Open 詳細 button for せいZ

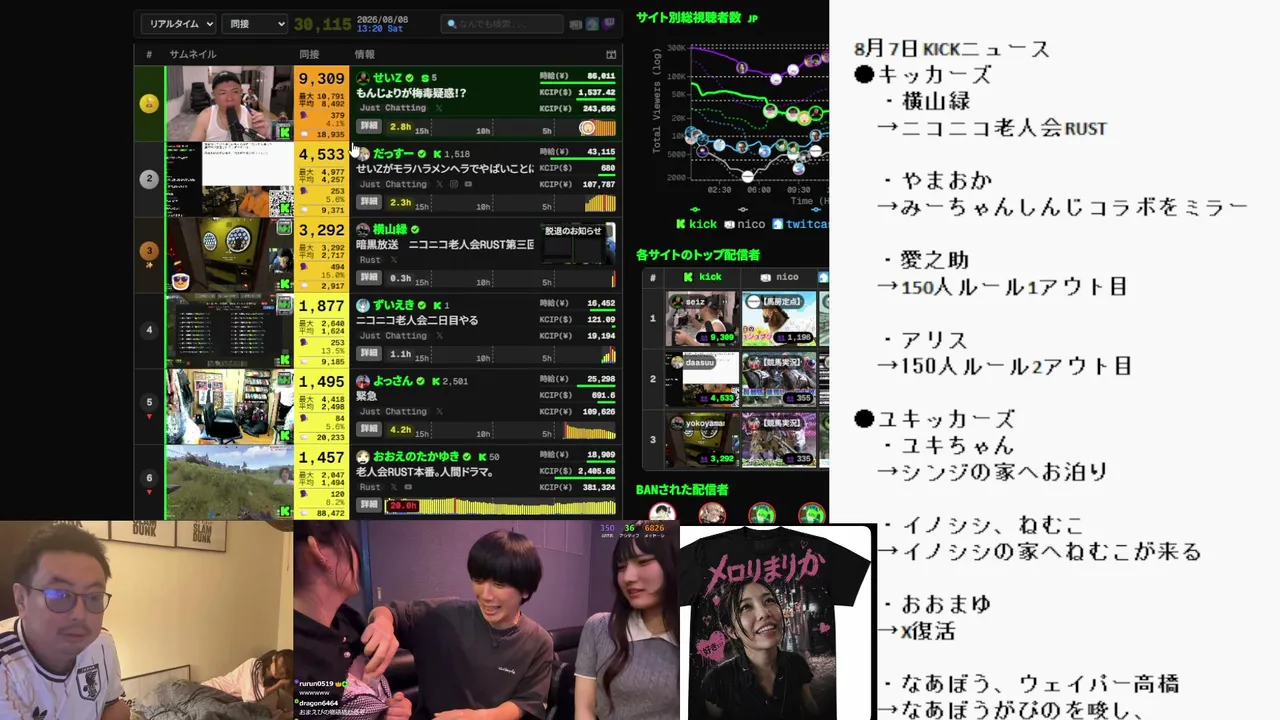point(369,126)
